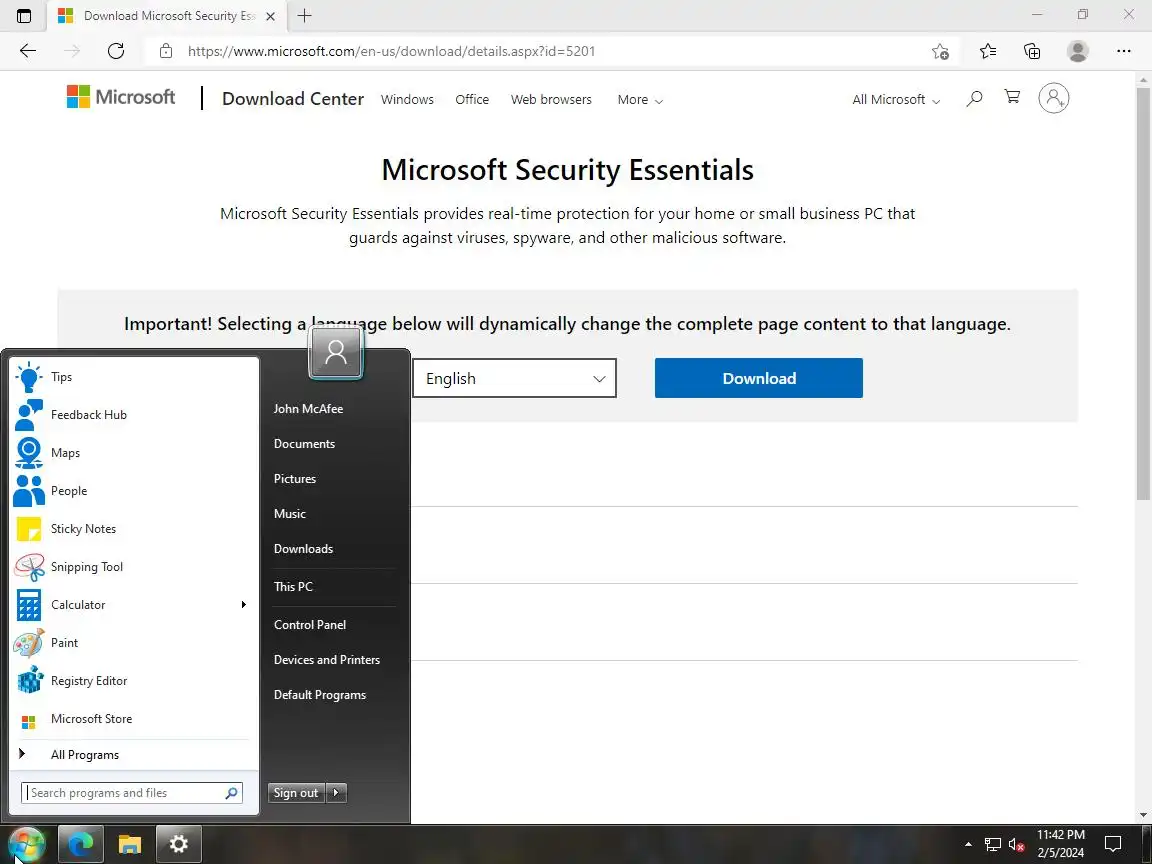Close the Download Microsoft Security tab
The height and width of the screenshot is (864, 1152).
(270, 15)
